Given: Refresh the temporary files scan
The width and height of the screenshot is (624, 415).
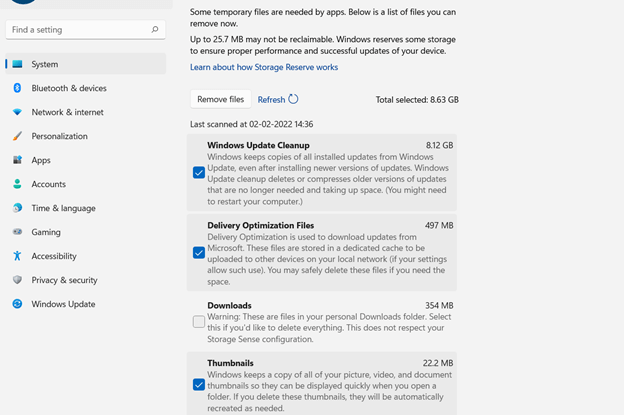Looking at the screenshot, I should pos(278,100).
